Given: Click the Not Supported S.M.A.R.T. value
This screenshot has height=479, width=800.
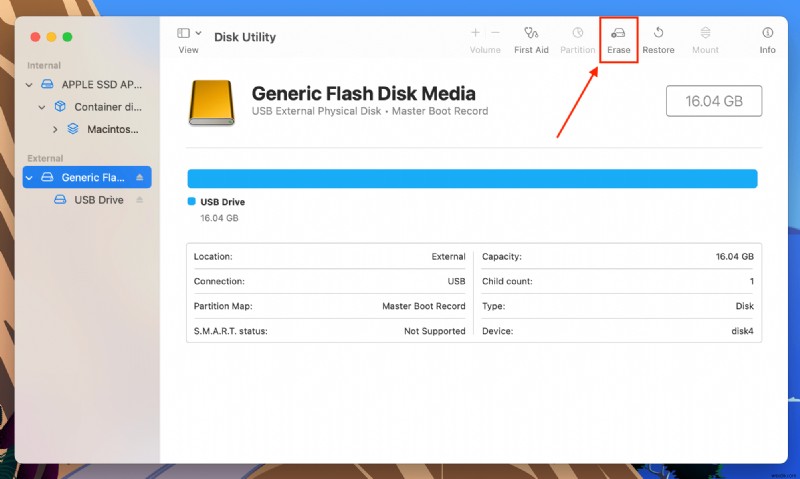Looking at the screenshot, I should [435, 331].
